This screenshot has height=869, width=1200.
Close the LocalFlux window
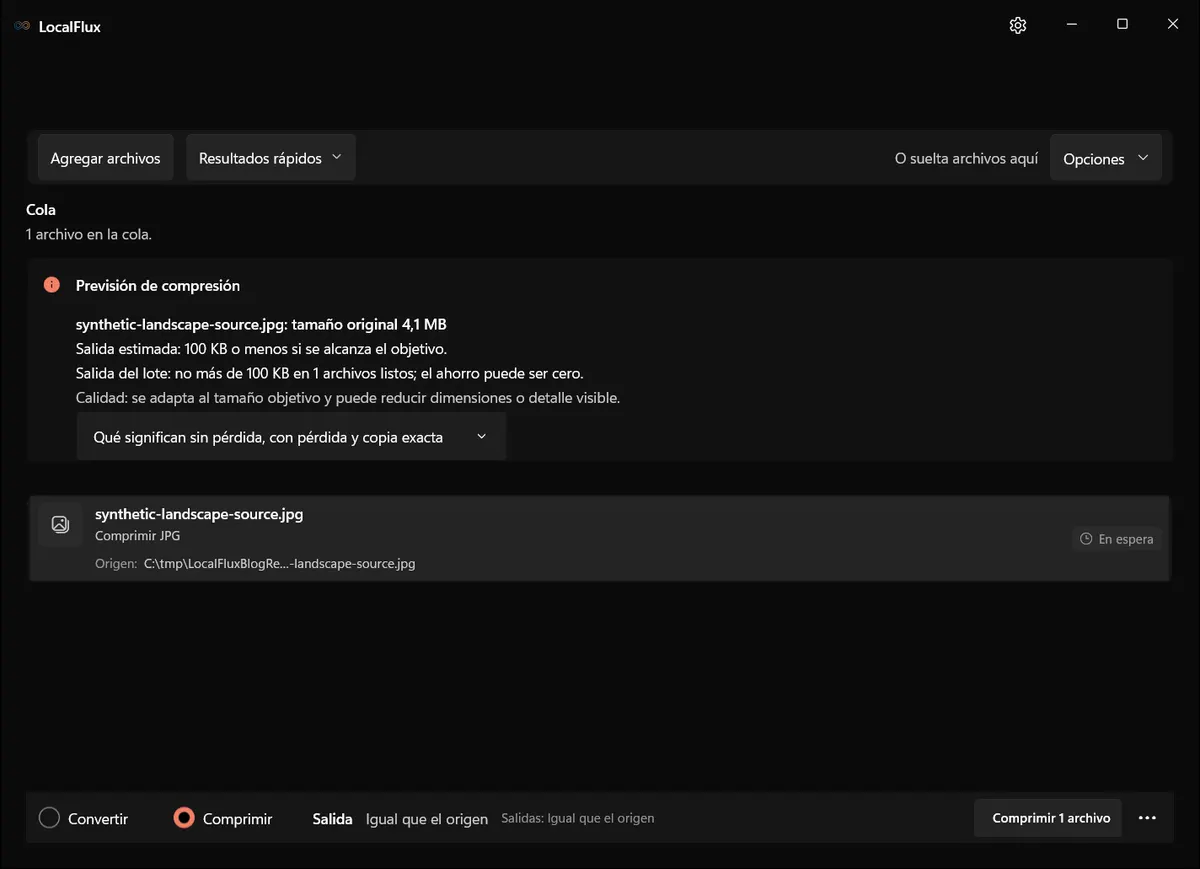point(1173,25)
